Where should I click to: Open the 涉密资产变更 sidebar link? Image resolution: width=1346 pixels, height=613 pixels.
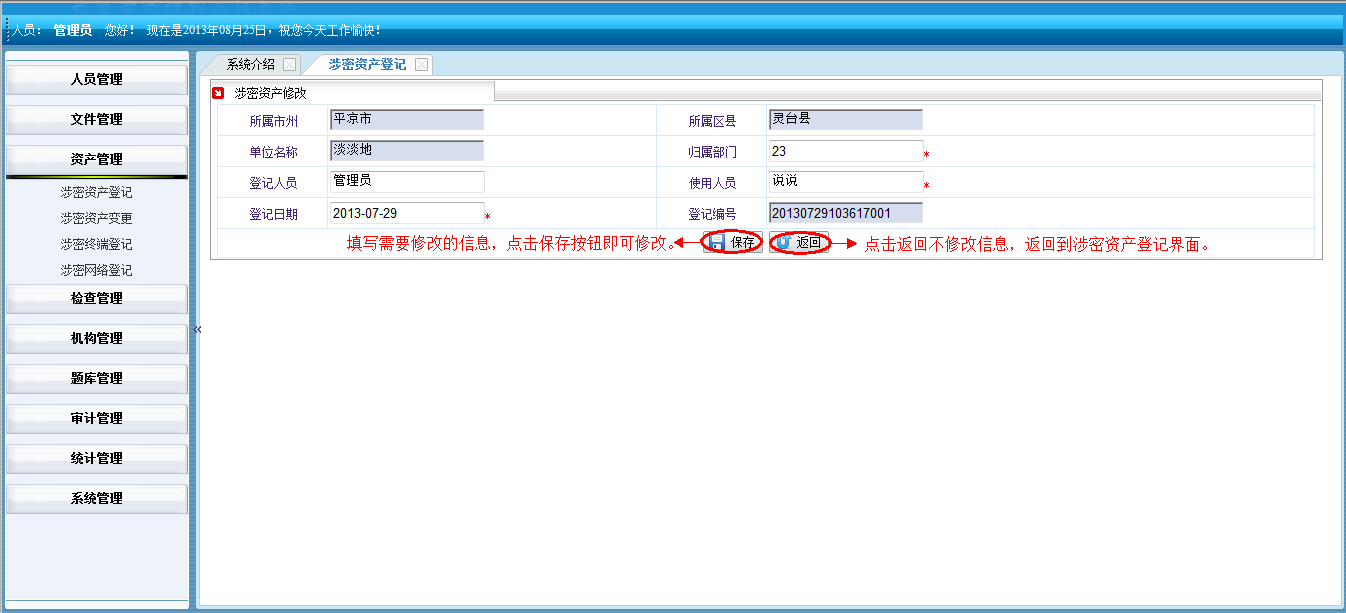tap(96, 218)
